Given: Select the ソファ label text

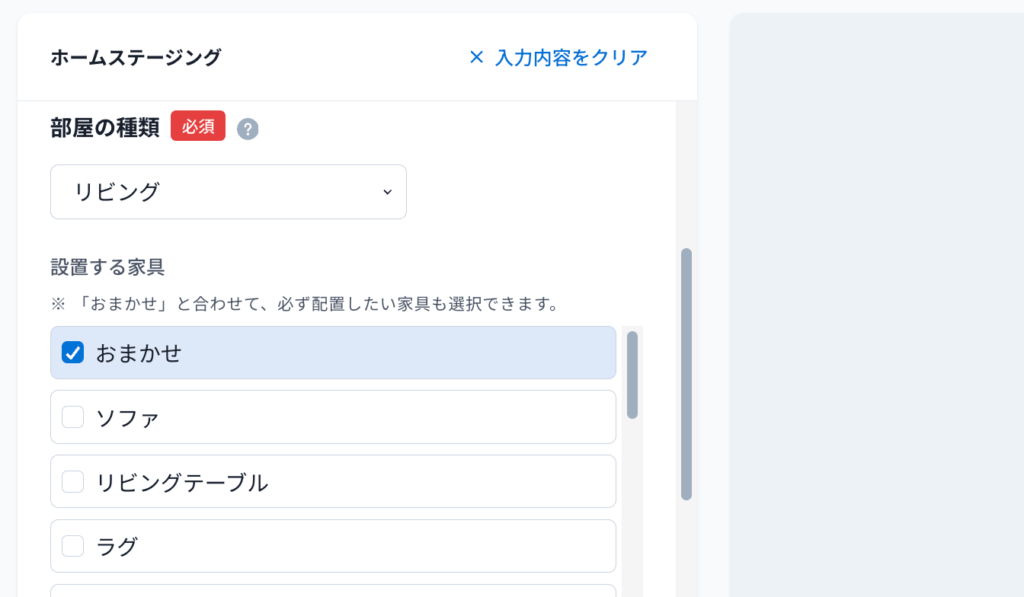Looking at the screenshot, I should pos(128,418).
